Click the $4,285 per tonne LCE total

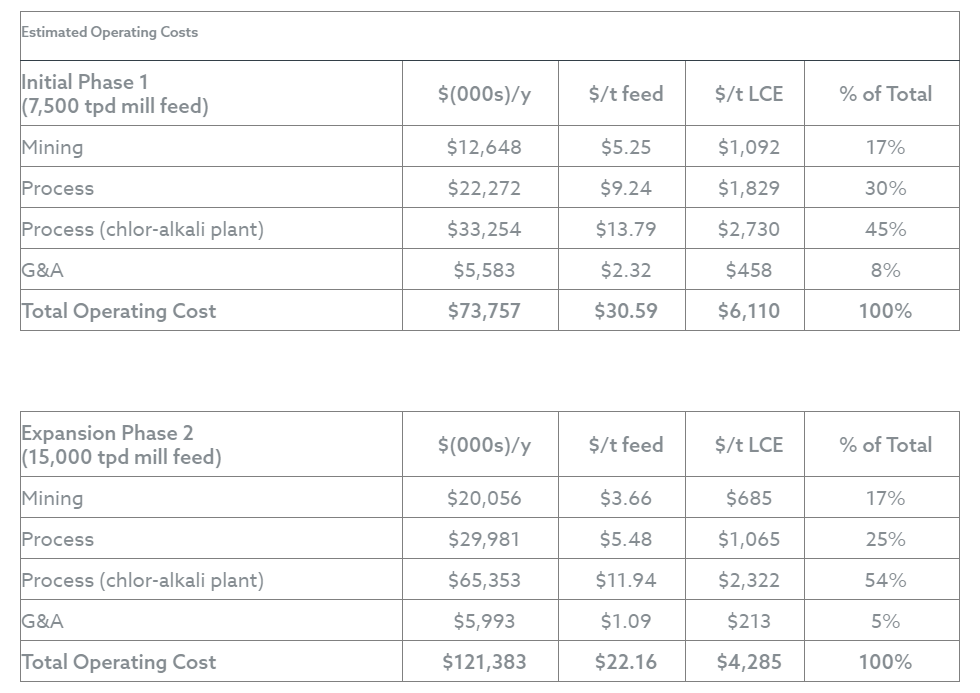[748, 662]
